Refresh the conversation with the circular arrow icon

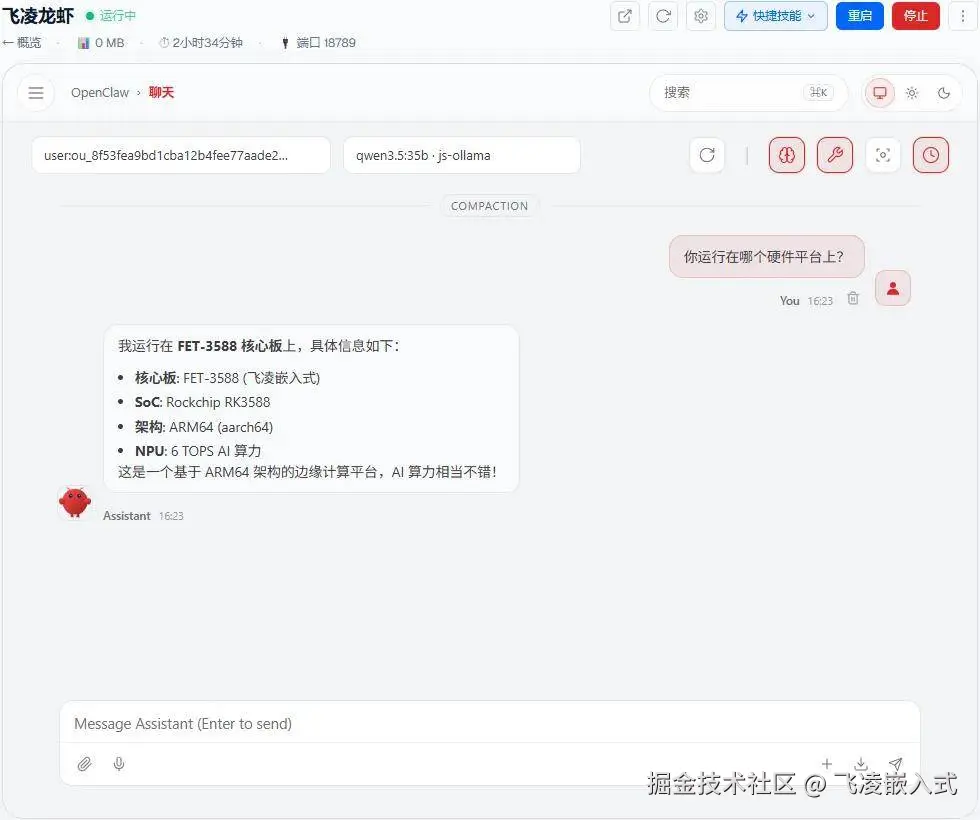click(707, 155)
